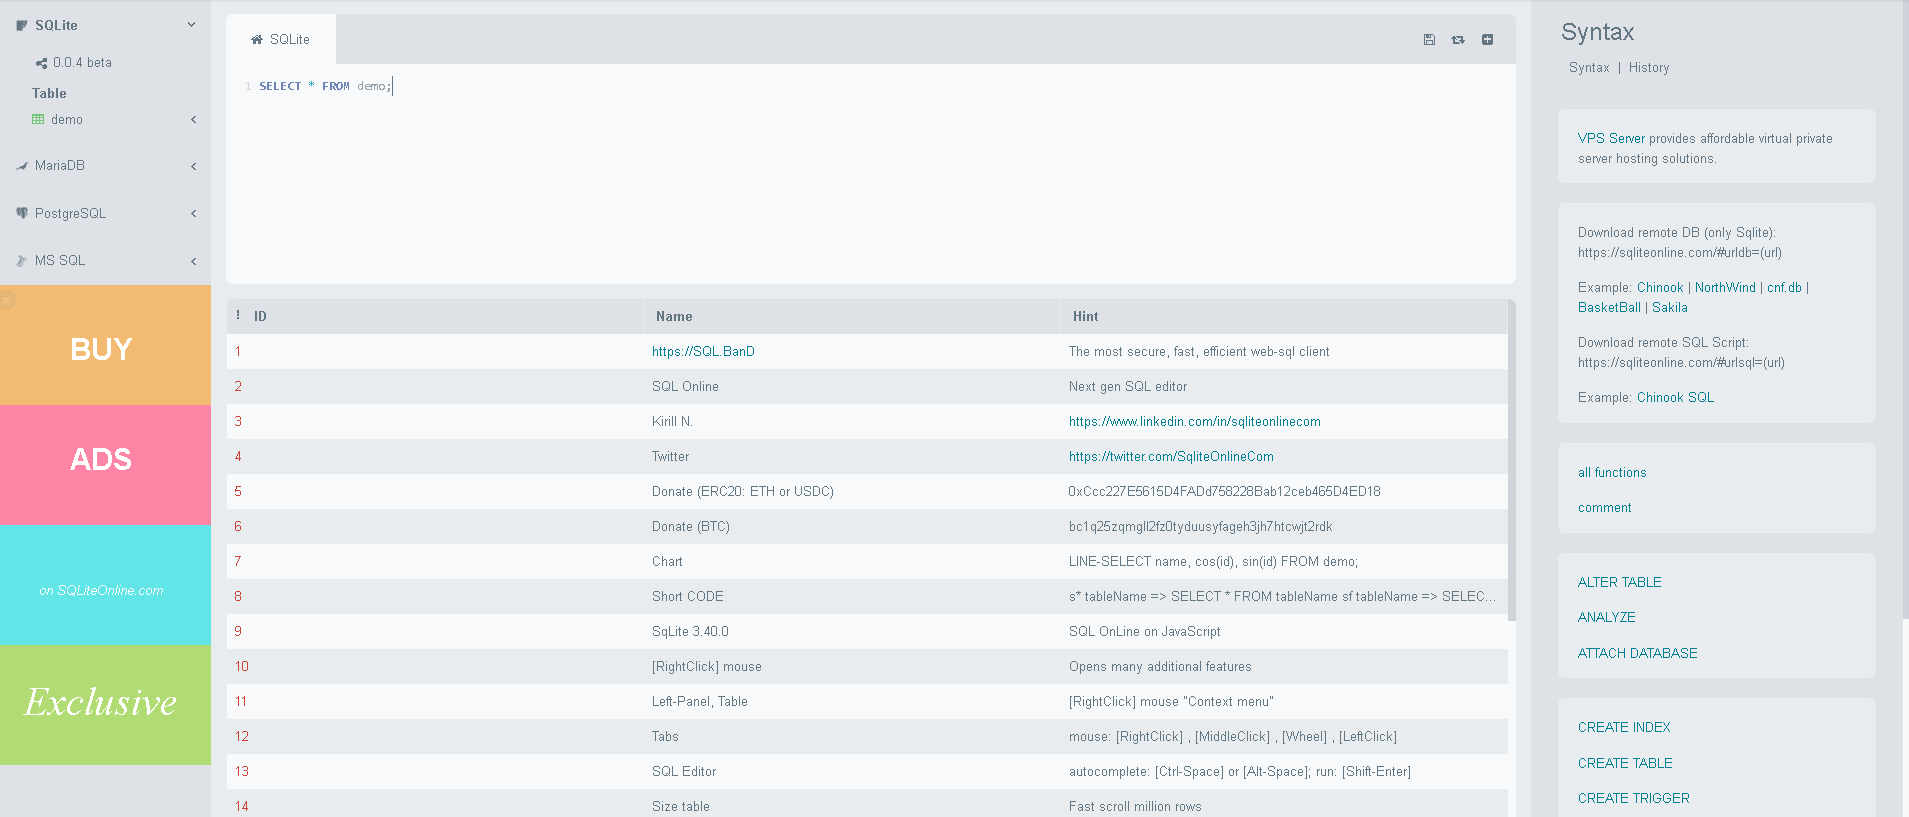
Task: Select the 'Donate (BTC)' cell
Action: tap(851, 527)
